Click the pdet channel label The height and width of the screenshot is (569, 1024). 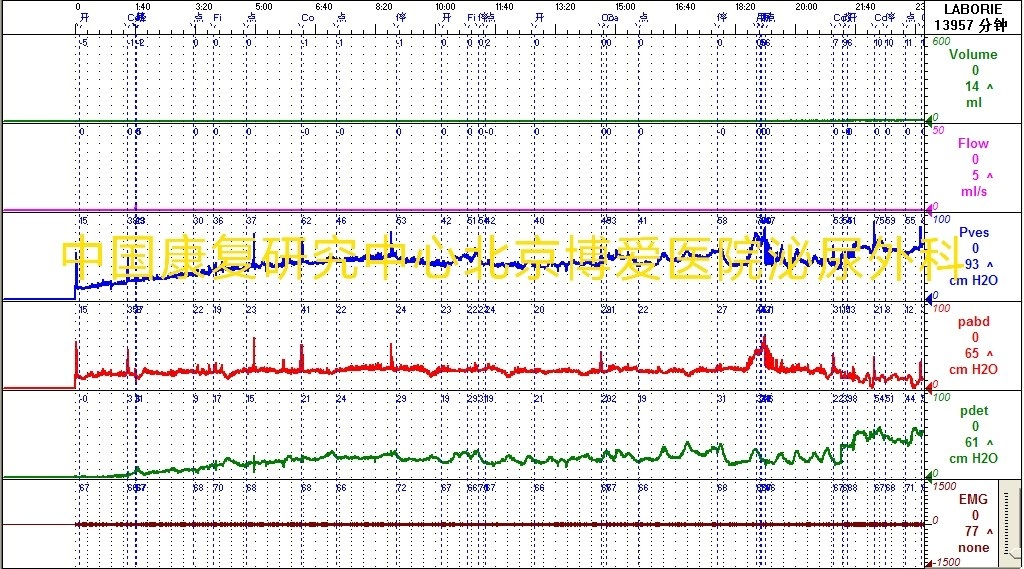tap(974, 410)
